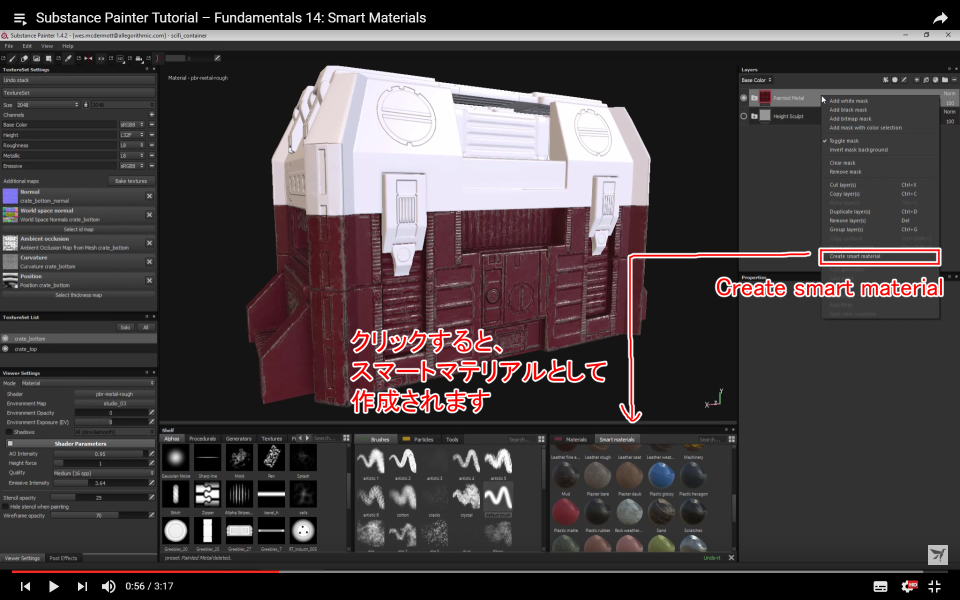Click the remove layer minus icon in Layers

tap(954, 80)
